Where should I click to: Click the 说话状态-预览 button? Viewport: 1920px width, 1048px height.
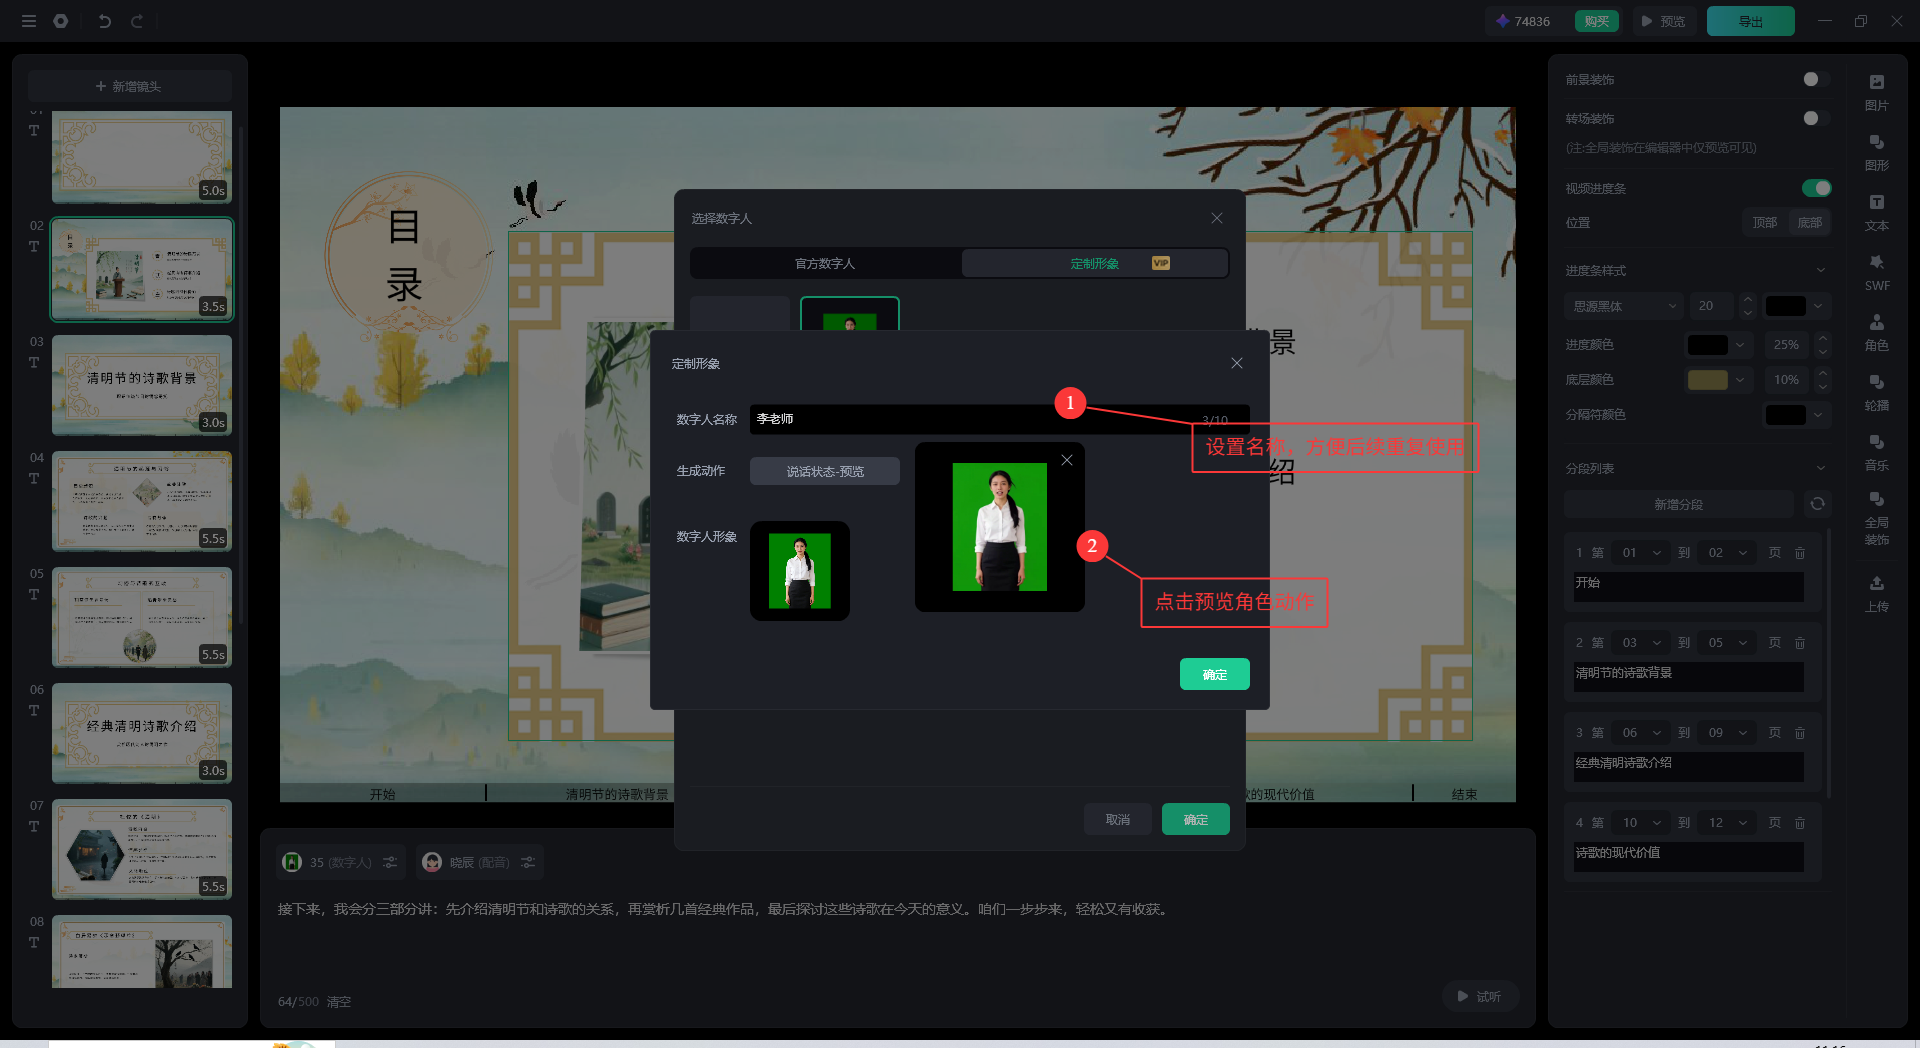click(825, 471)
